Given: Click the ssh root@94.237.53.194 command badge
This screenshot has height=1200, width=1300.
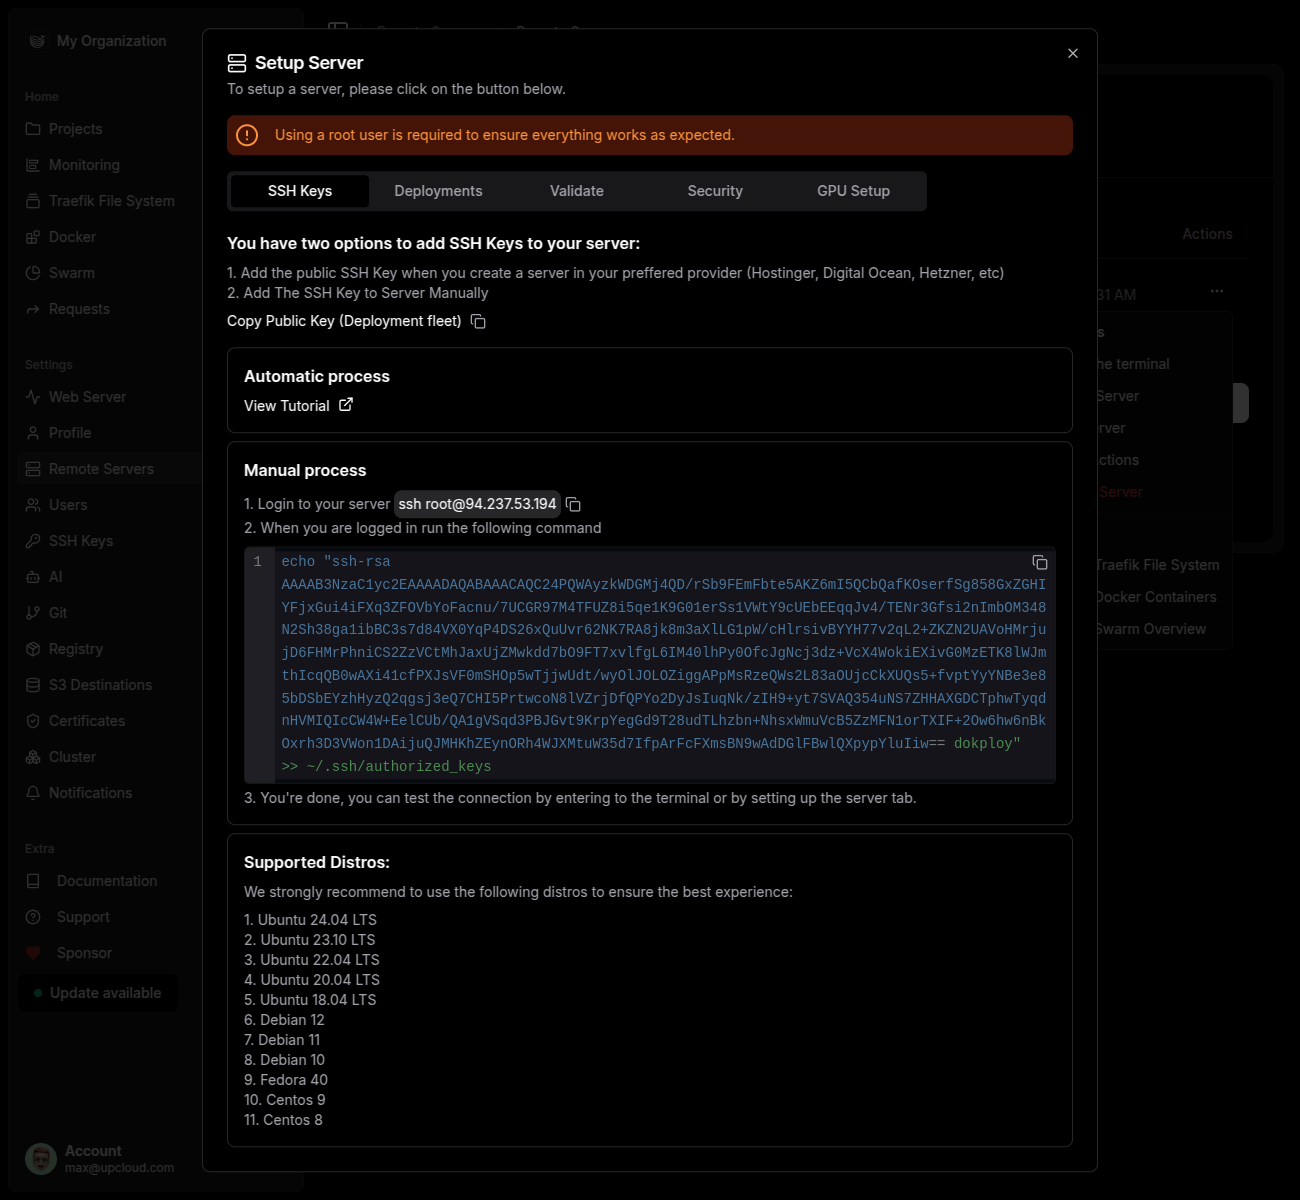Looking at the screenshot, I should coord(477,504).
